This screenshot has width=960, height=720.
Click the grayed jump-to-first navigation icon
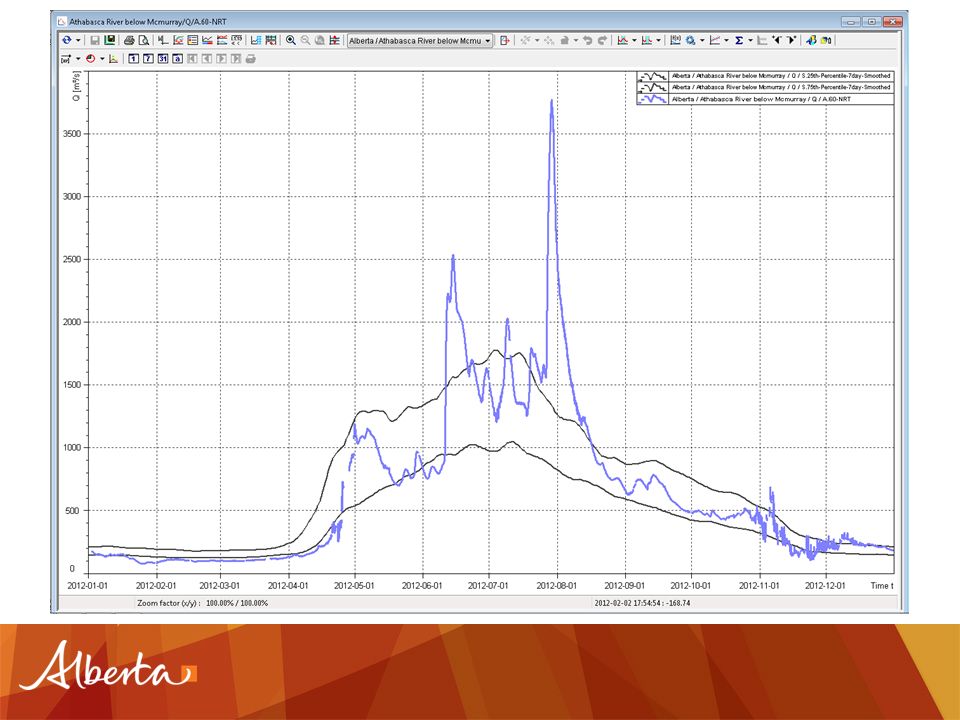tap(192, 59)
